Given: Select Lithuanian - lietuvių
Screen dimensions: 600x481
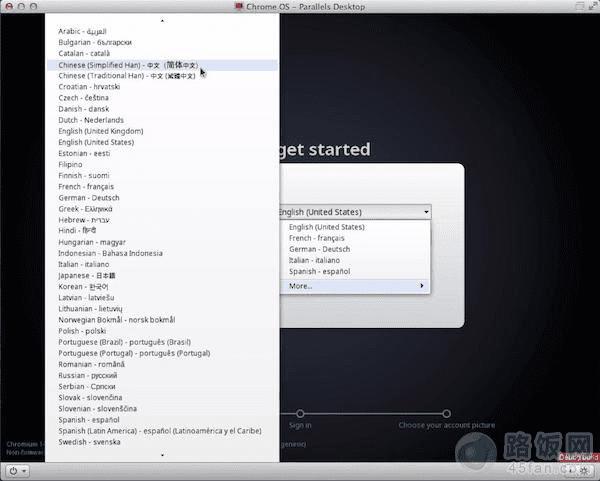Looking at the screenshot, I should point(162,309).
